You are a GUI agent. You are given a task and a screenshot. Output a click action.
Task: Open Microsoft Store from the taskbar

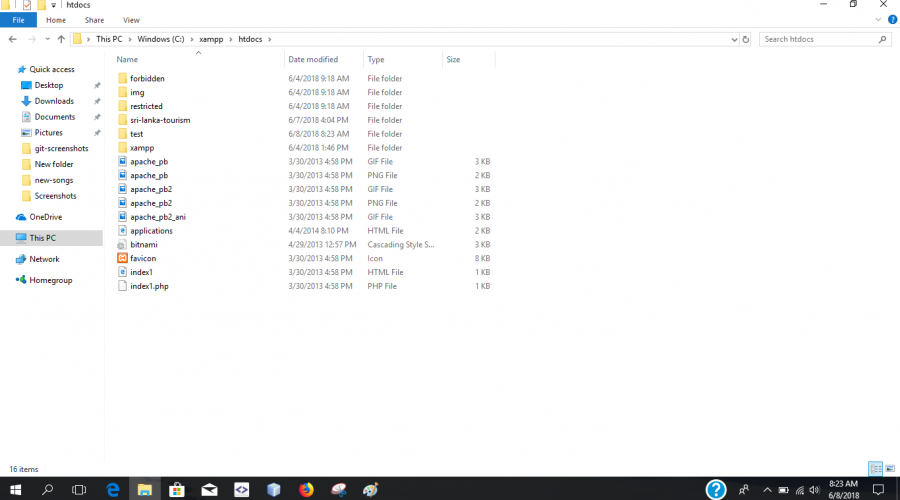tap(176, 489)
